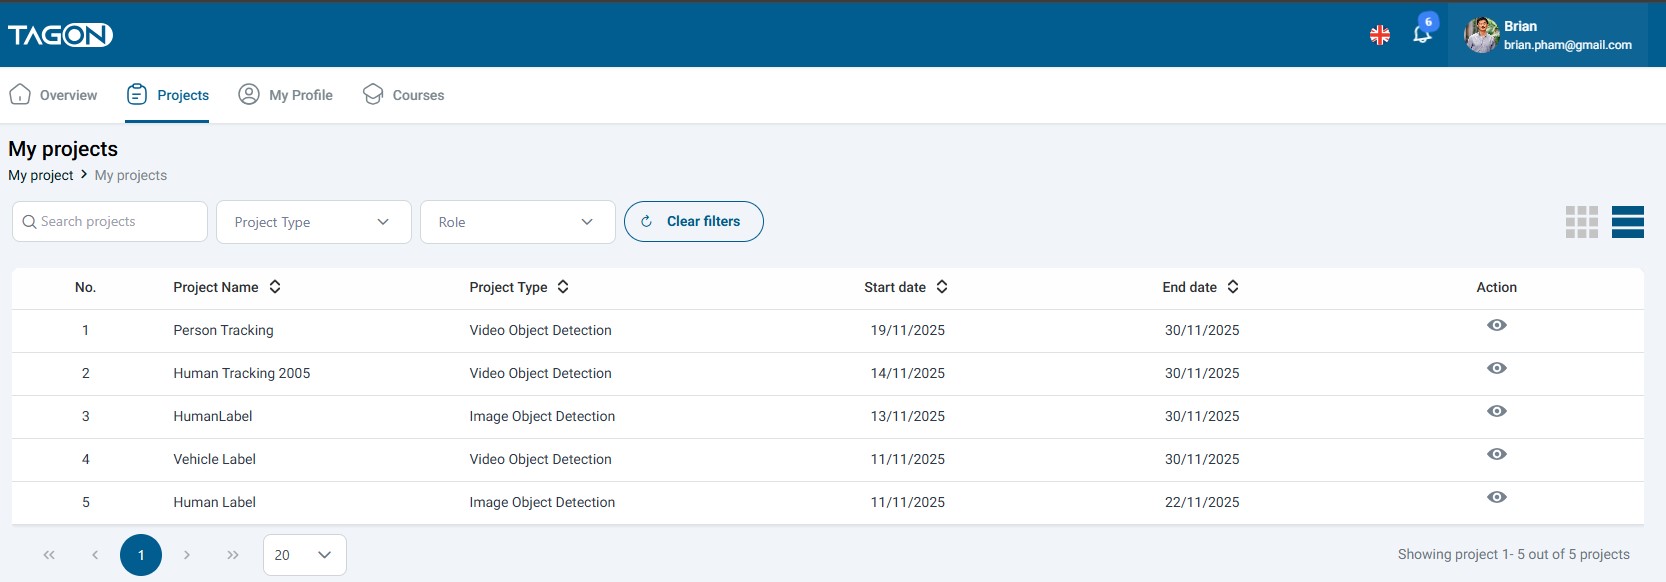Sort by Start date column

tap(942, 287)
